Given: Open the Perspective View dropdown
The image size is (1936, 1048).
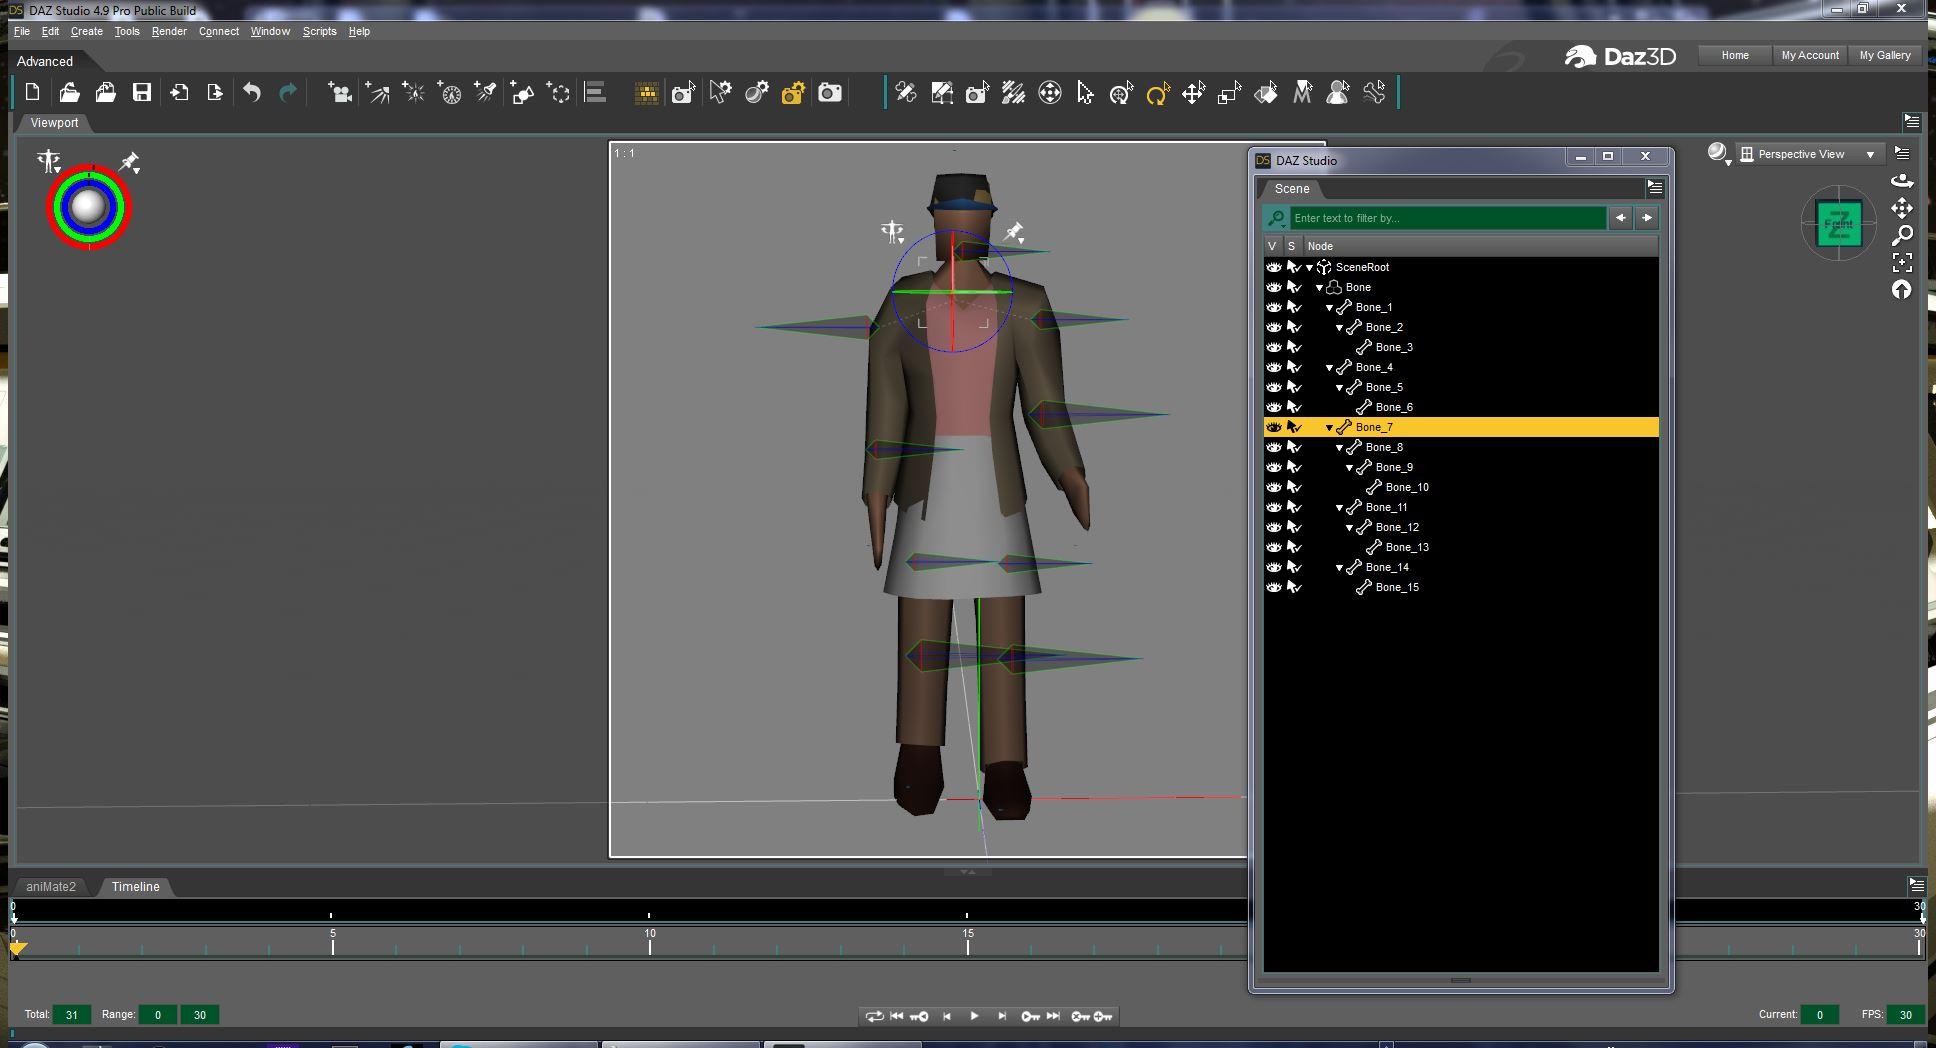Looking at the screenshot, I should click(1809, 154).
